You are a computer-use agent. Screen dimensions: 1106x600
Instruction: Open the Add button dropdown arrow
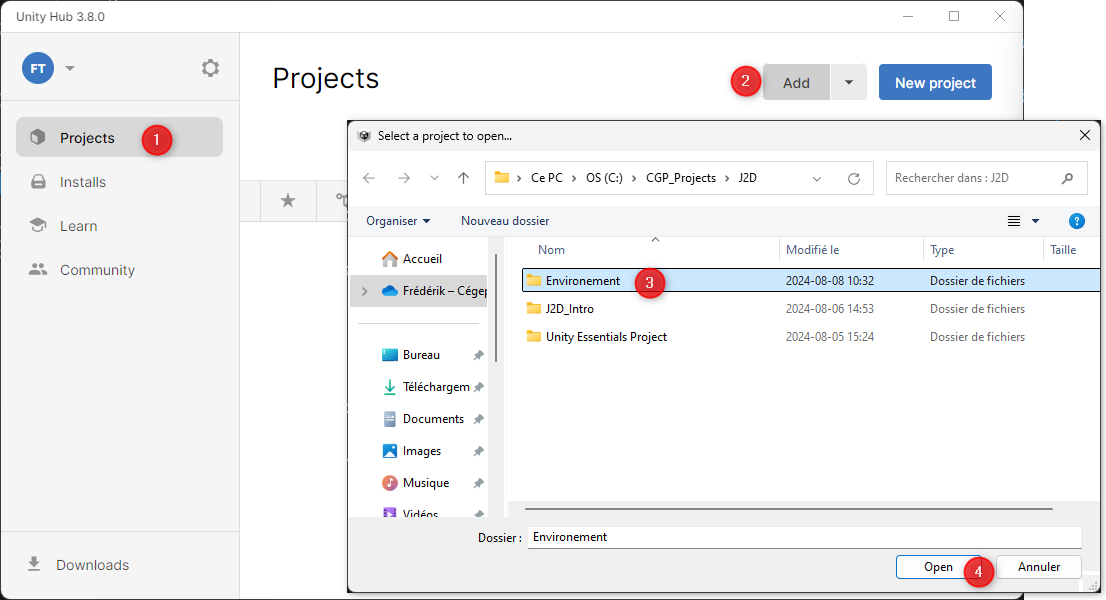coord(848,83)
